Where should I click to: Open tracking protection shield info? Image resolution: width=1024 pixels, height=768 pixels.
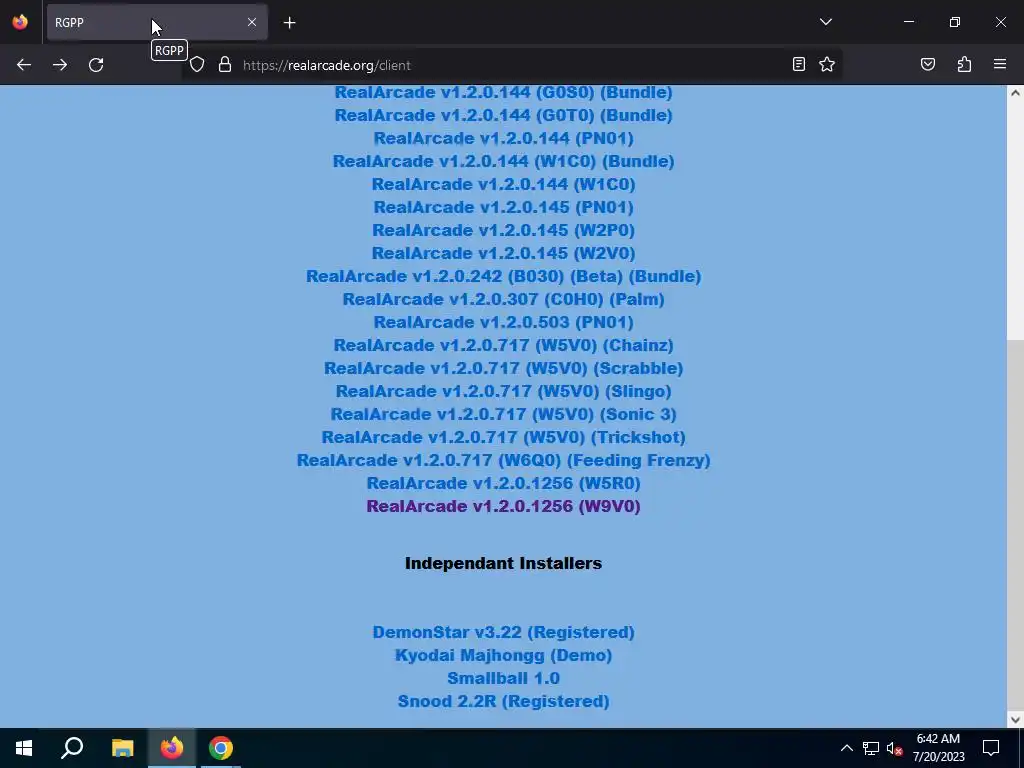point(197,65)
